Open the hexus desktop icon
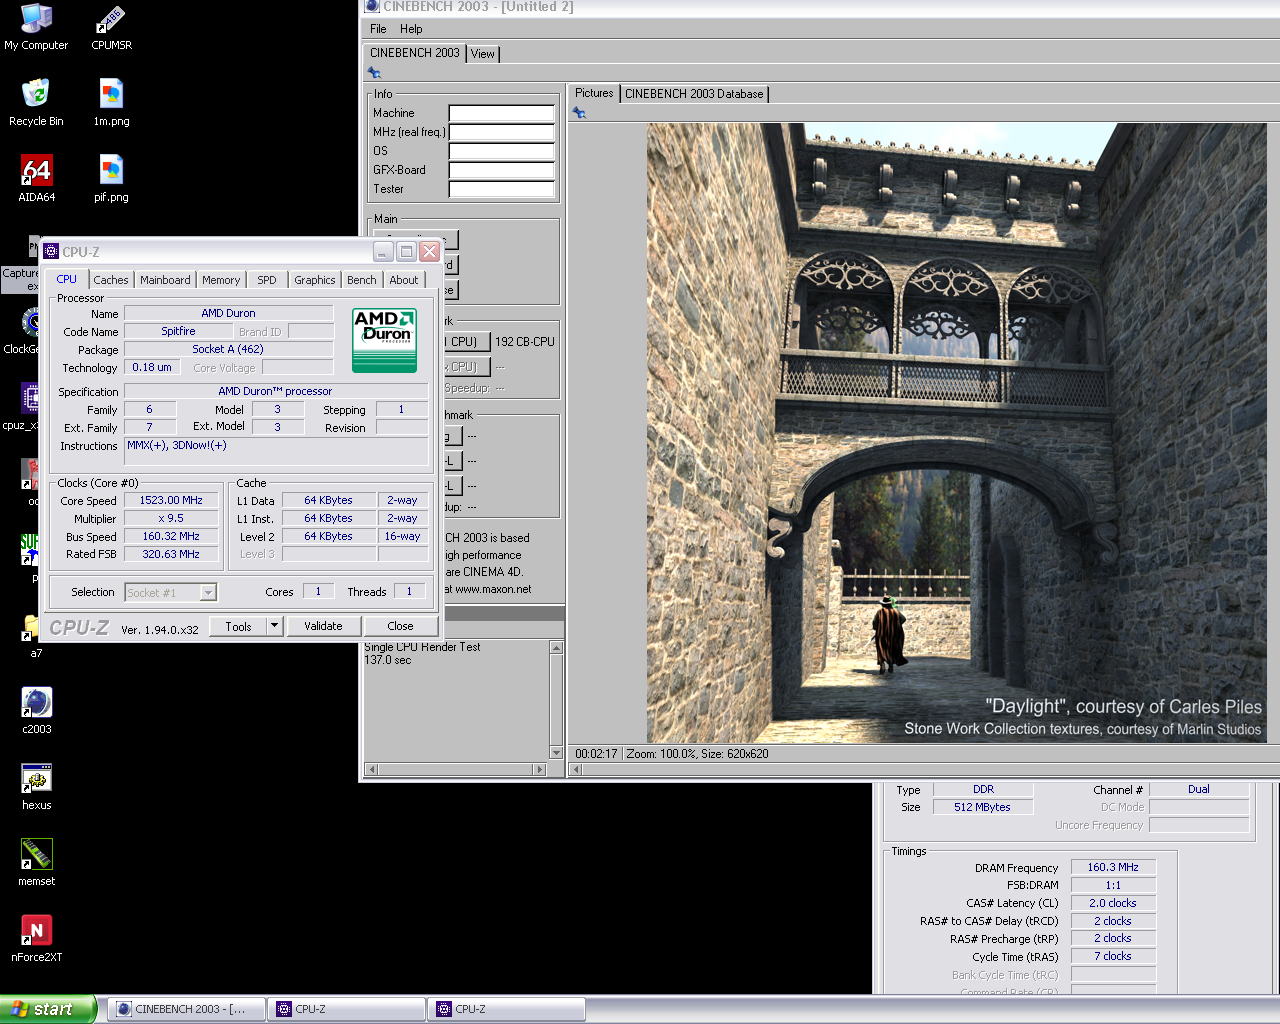 coord(36,786)
